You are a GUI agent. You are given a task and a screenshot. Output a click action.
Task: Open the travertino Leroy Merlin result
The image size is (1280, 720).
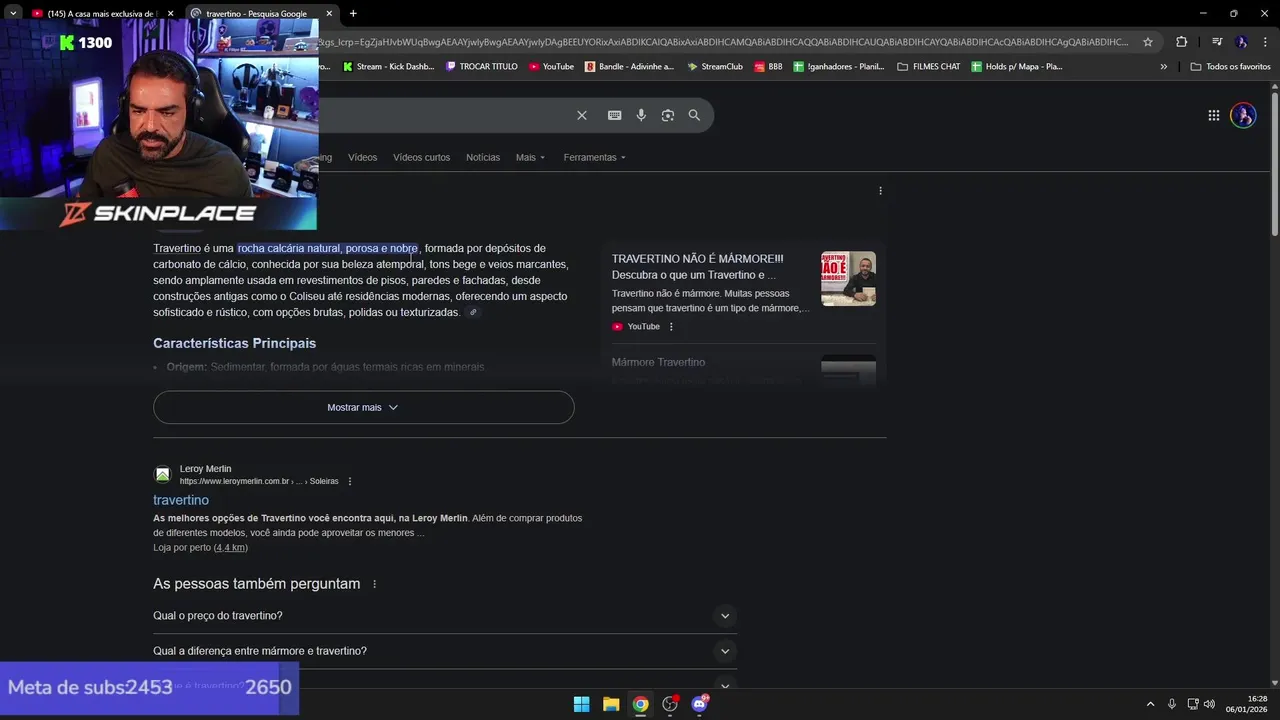pos(181,500)
